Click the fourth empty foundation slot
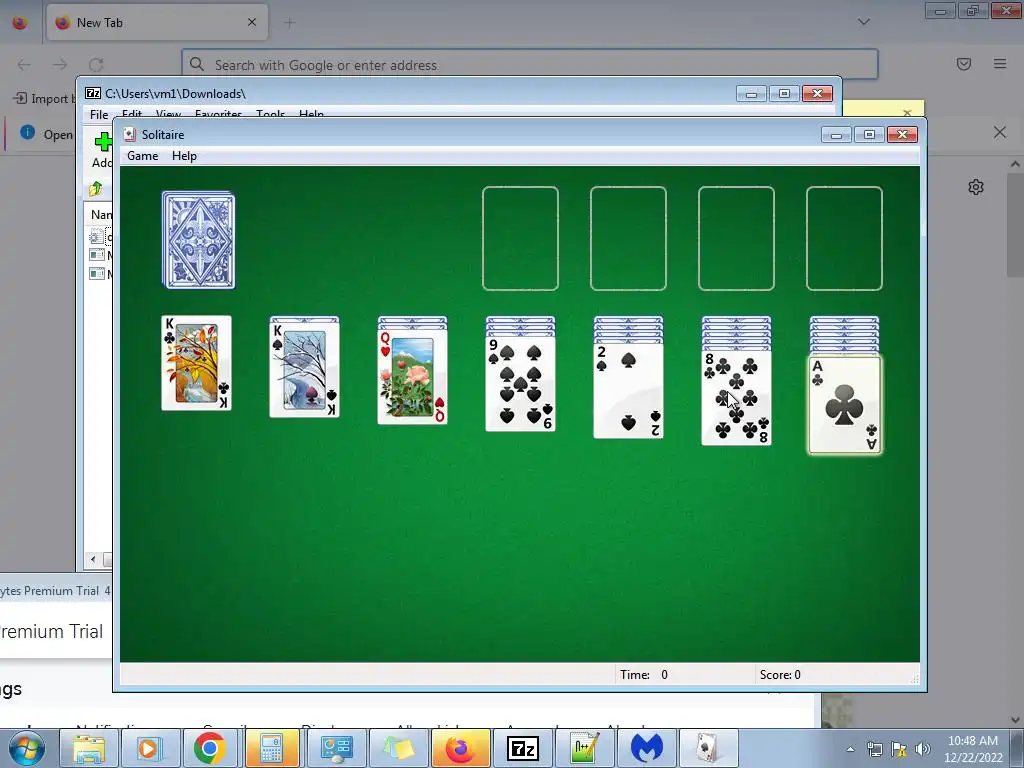1024x768 pixels. (x=844, y=238)
